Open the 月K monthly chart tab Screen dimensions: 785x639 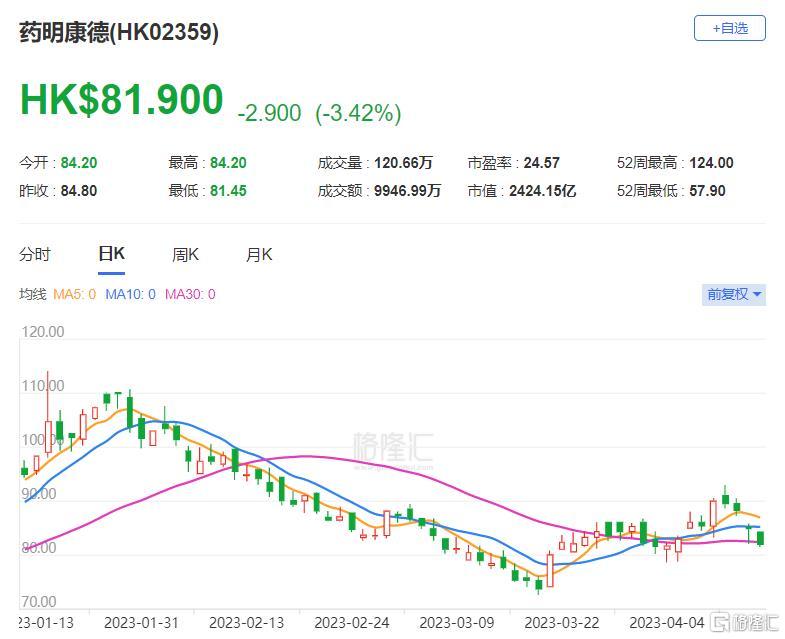click(259, 254)
